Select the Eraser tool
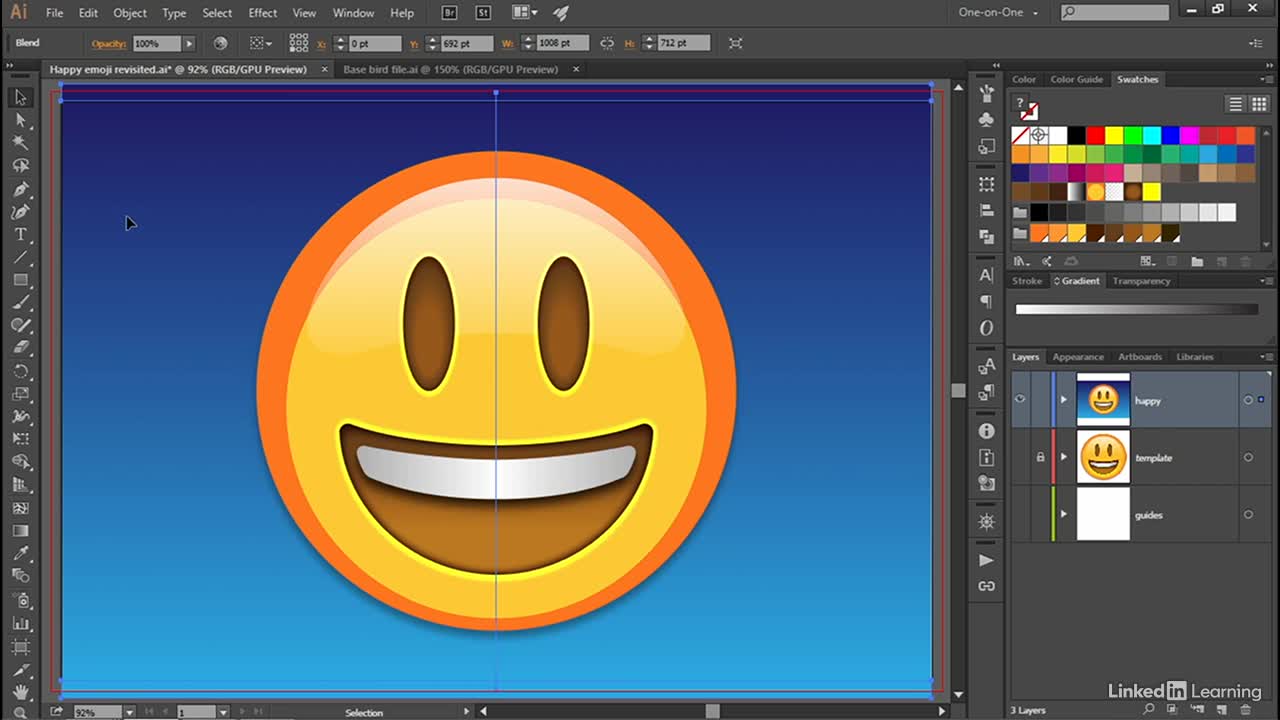The width and height of the screenshot is (1280, 720). [20, 348]
